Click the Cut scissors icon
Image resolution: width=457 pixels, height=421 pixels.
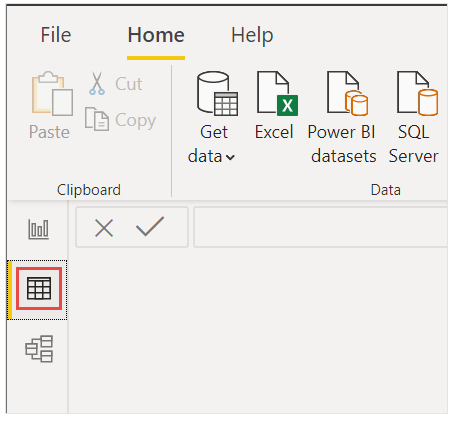click(97, 83)
